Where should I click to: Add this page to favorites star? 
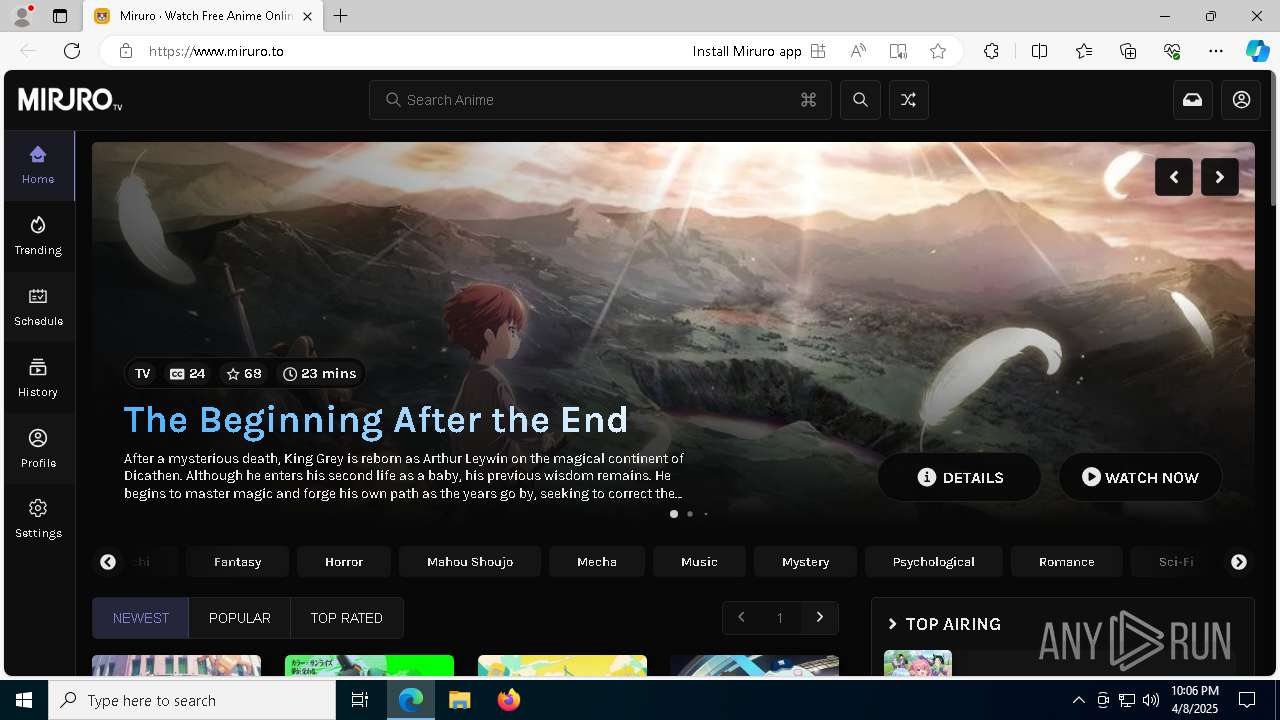click(937, 51)
